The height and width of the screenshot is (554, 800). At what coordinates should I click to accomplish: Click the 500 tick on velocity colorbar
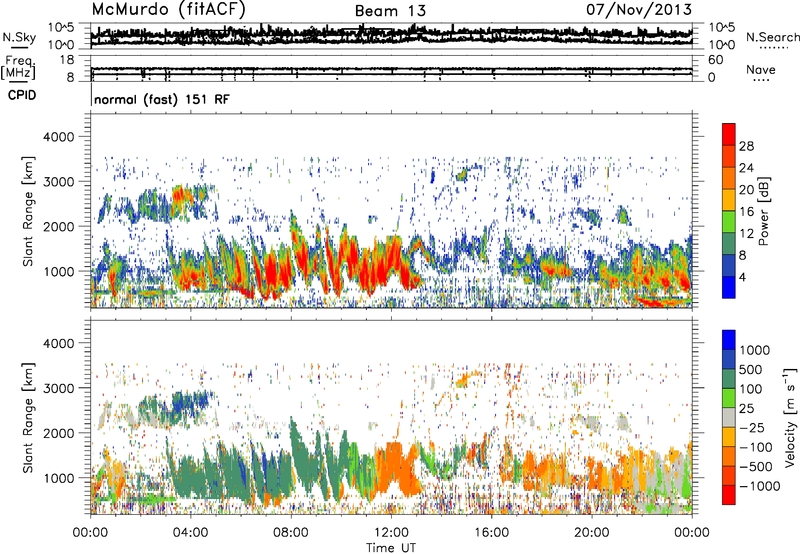tap(751, 369)
